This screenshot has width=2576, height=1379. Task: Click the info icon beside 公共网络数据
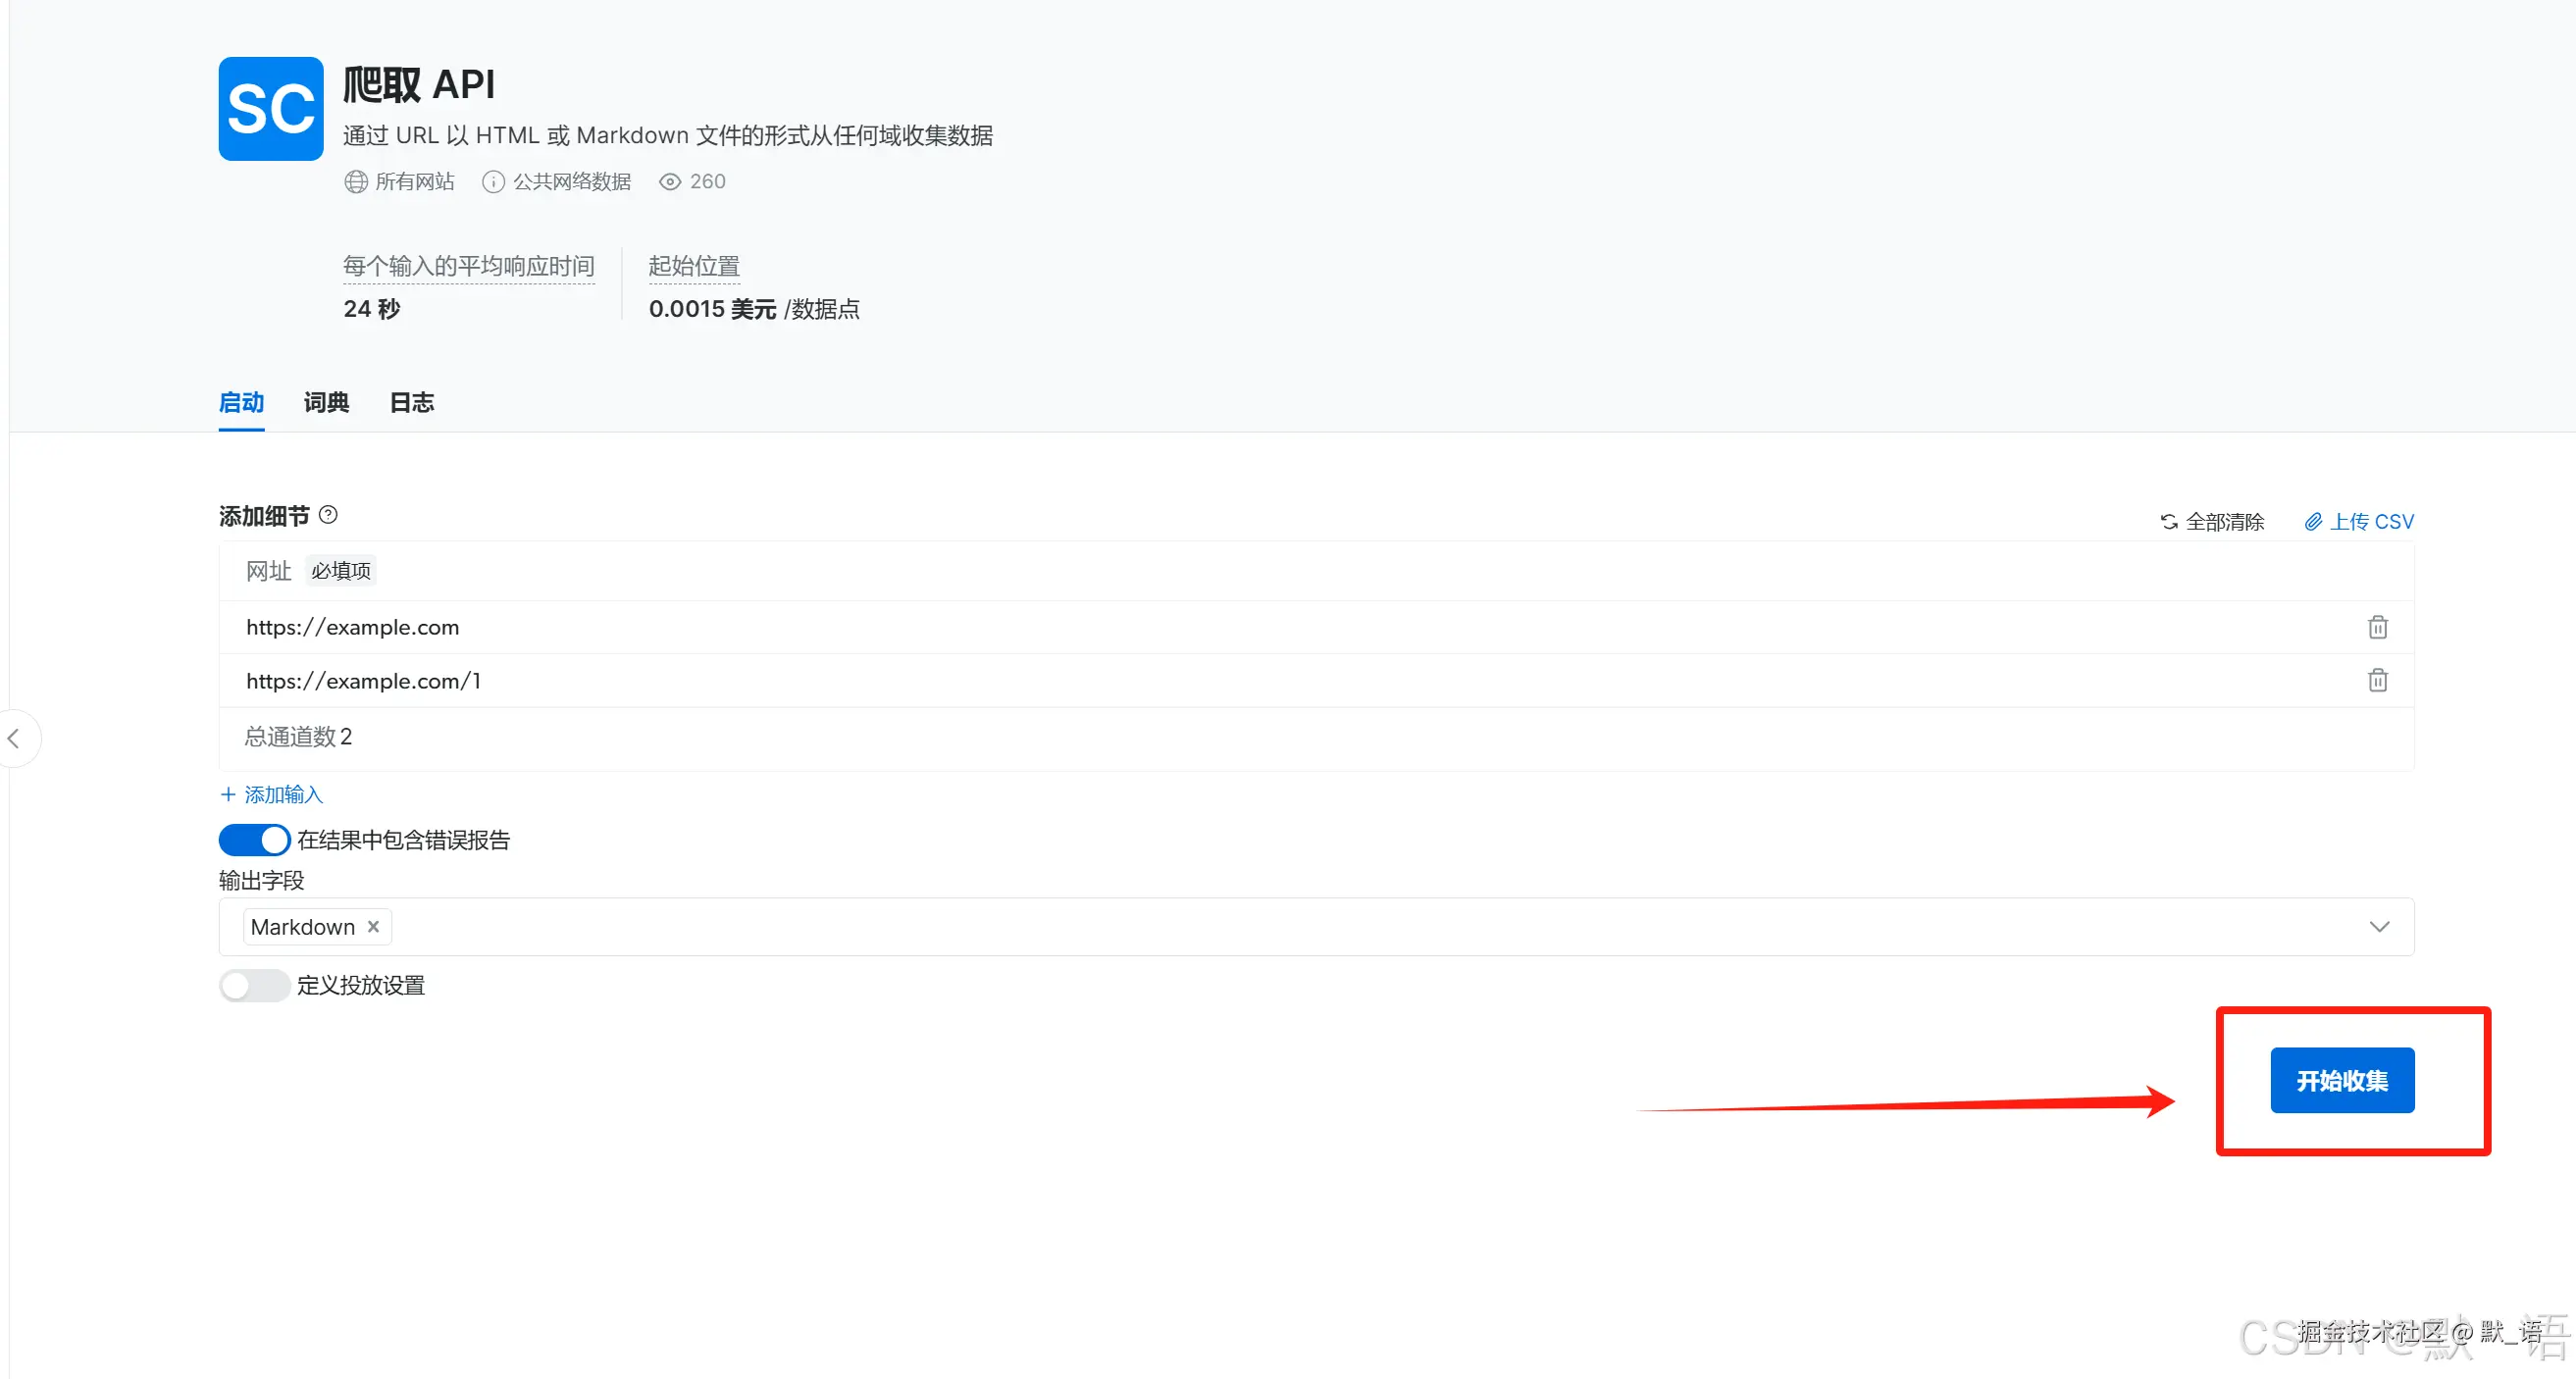click(x=493, y=181)
